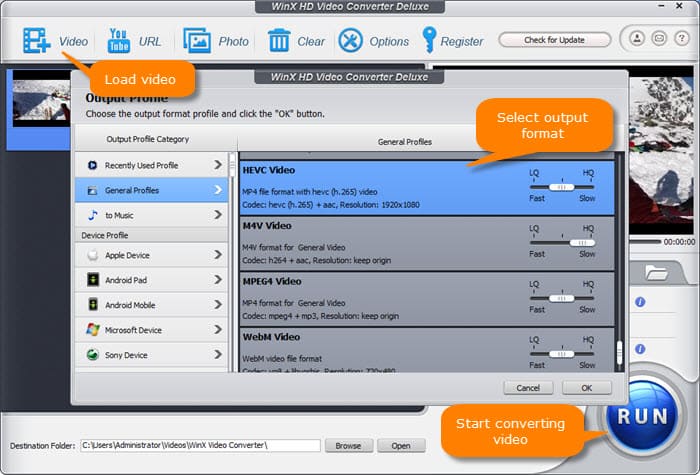Viewport: 700px width, 475px height.
Task: Adjust HEVC Video quality slider
Action: pyautogui.click(x=562, y=187)
